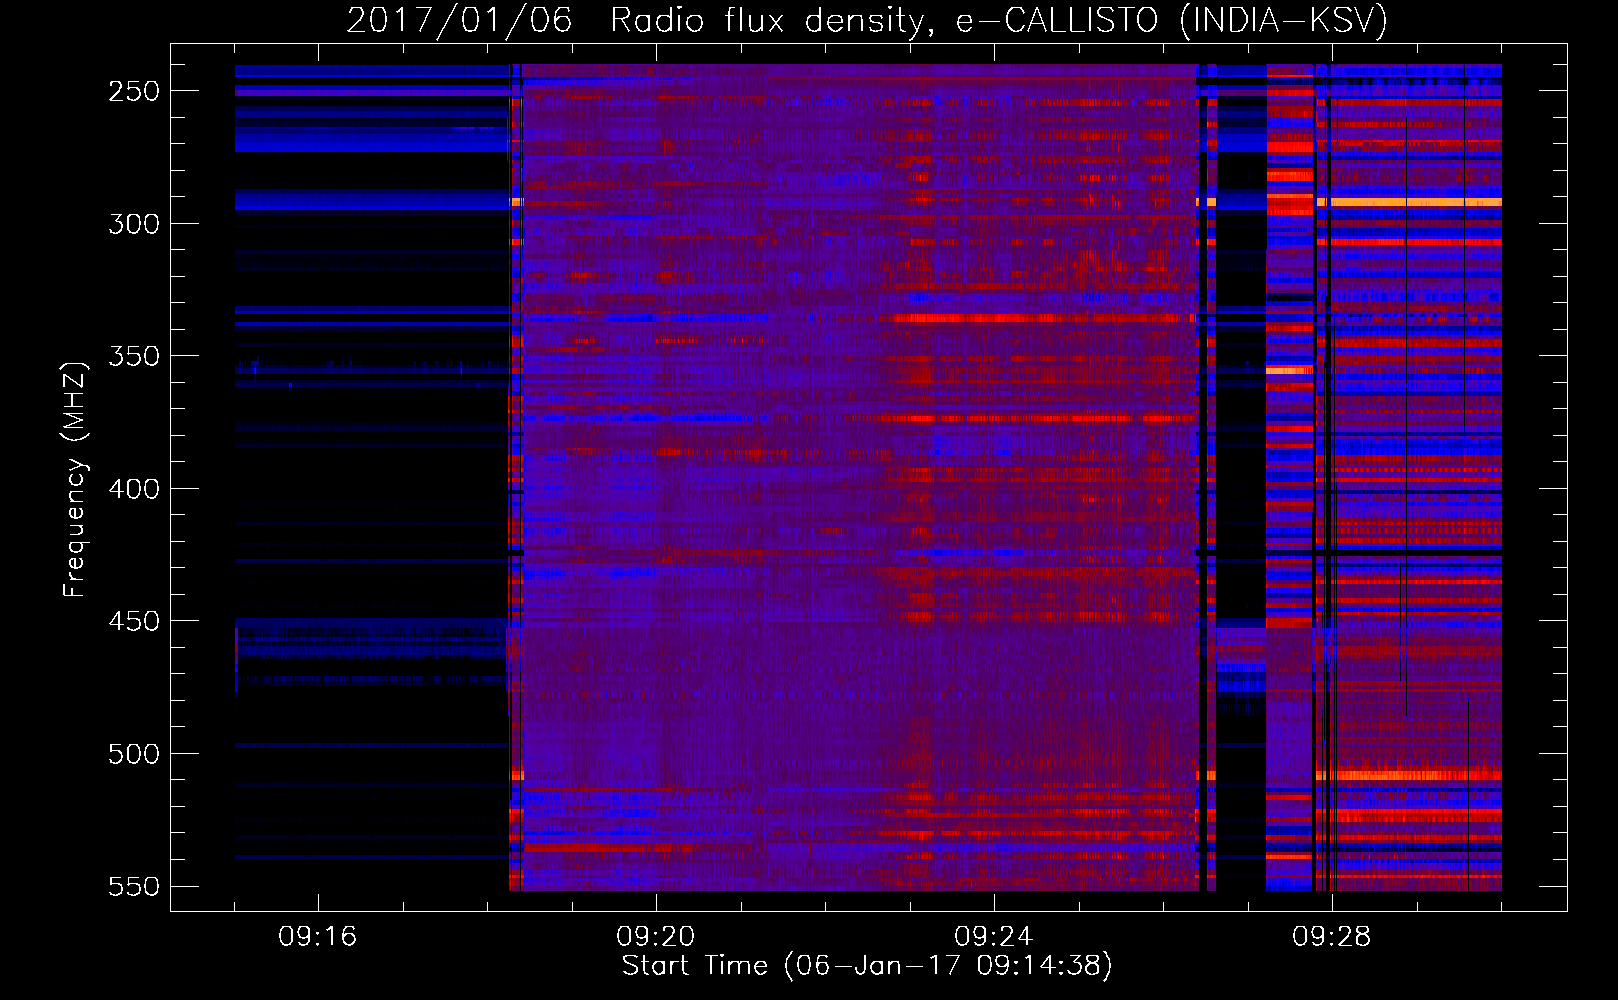1618x1000 pixels.
Task: Click the 350 frequency tick label
Action: coord(134,356)
